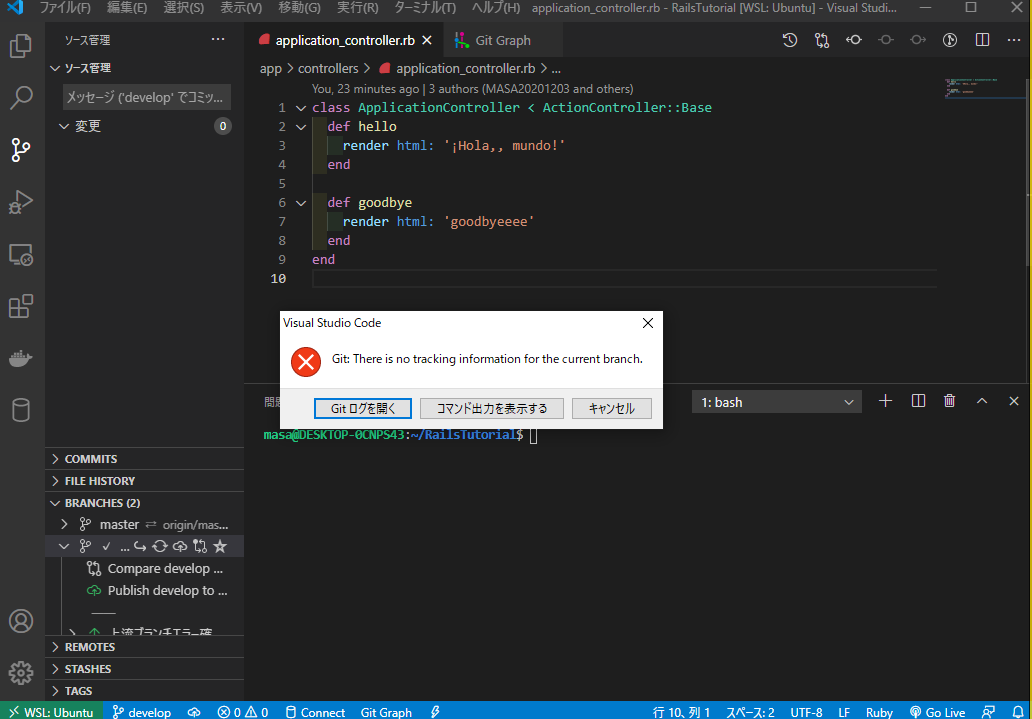Viewport: 1032px width, 719px height.
Task: Open the '1: bash' terminal selector dropdown
Action: tap(777, 402)
